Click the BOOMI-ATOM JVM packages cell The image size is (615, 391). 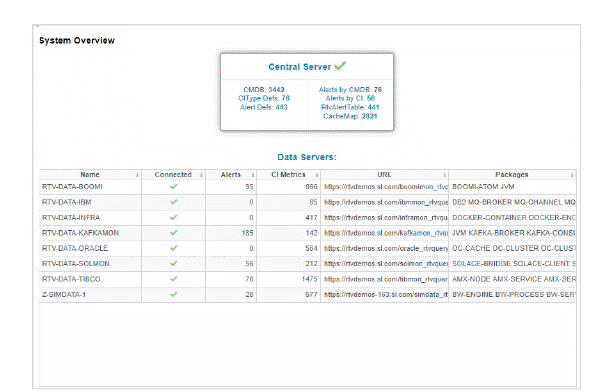513,187
